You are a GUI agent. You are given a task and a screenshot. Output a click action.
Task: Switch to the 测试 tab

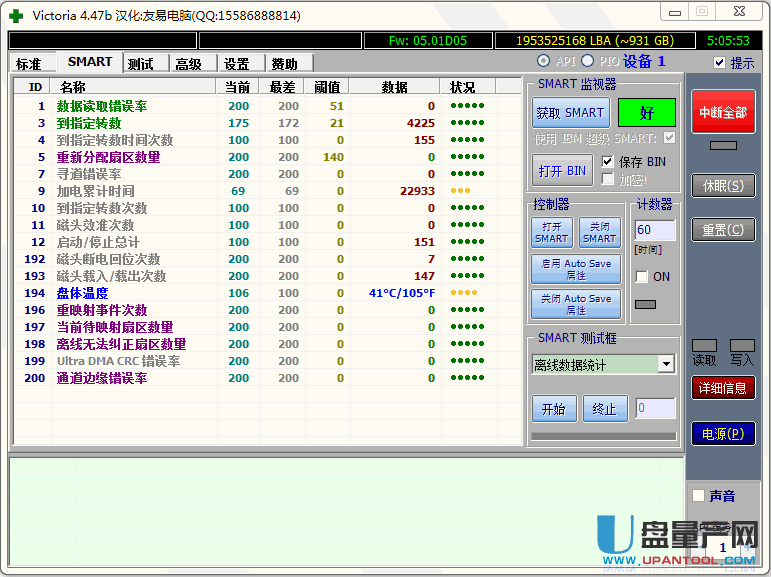point(141,64)
